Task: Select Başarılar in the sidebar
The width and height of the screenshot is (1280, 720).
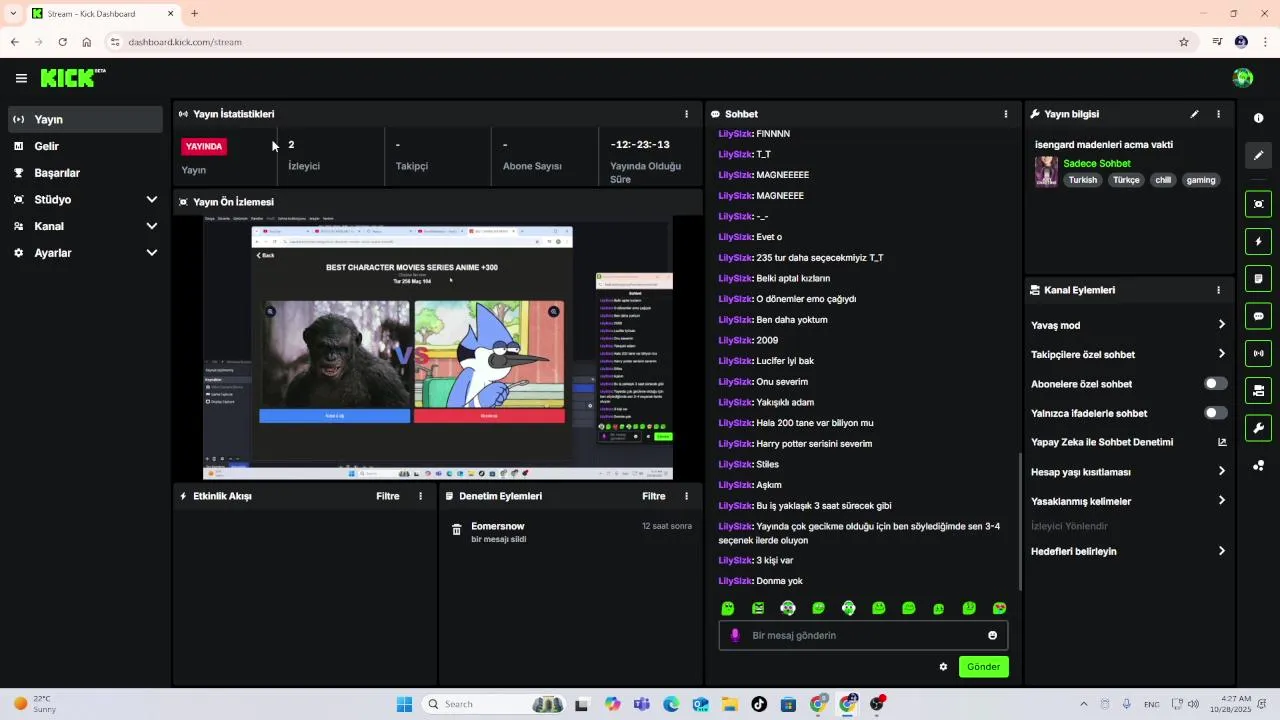Action: [x=85, y=173]
